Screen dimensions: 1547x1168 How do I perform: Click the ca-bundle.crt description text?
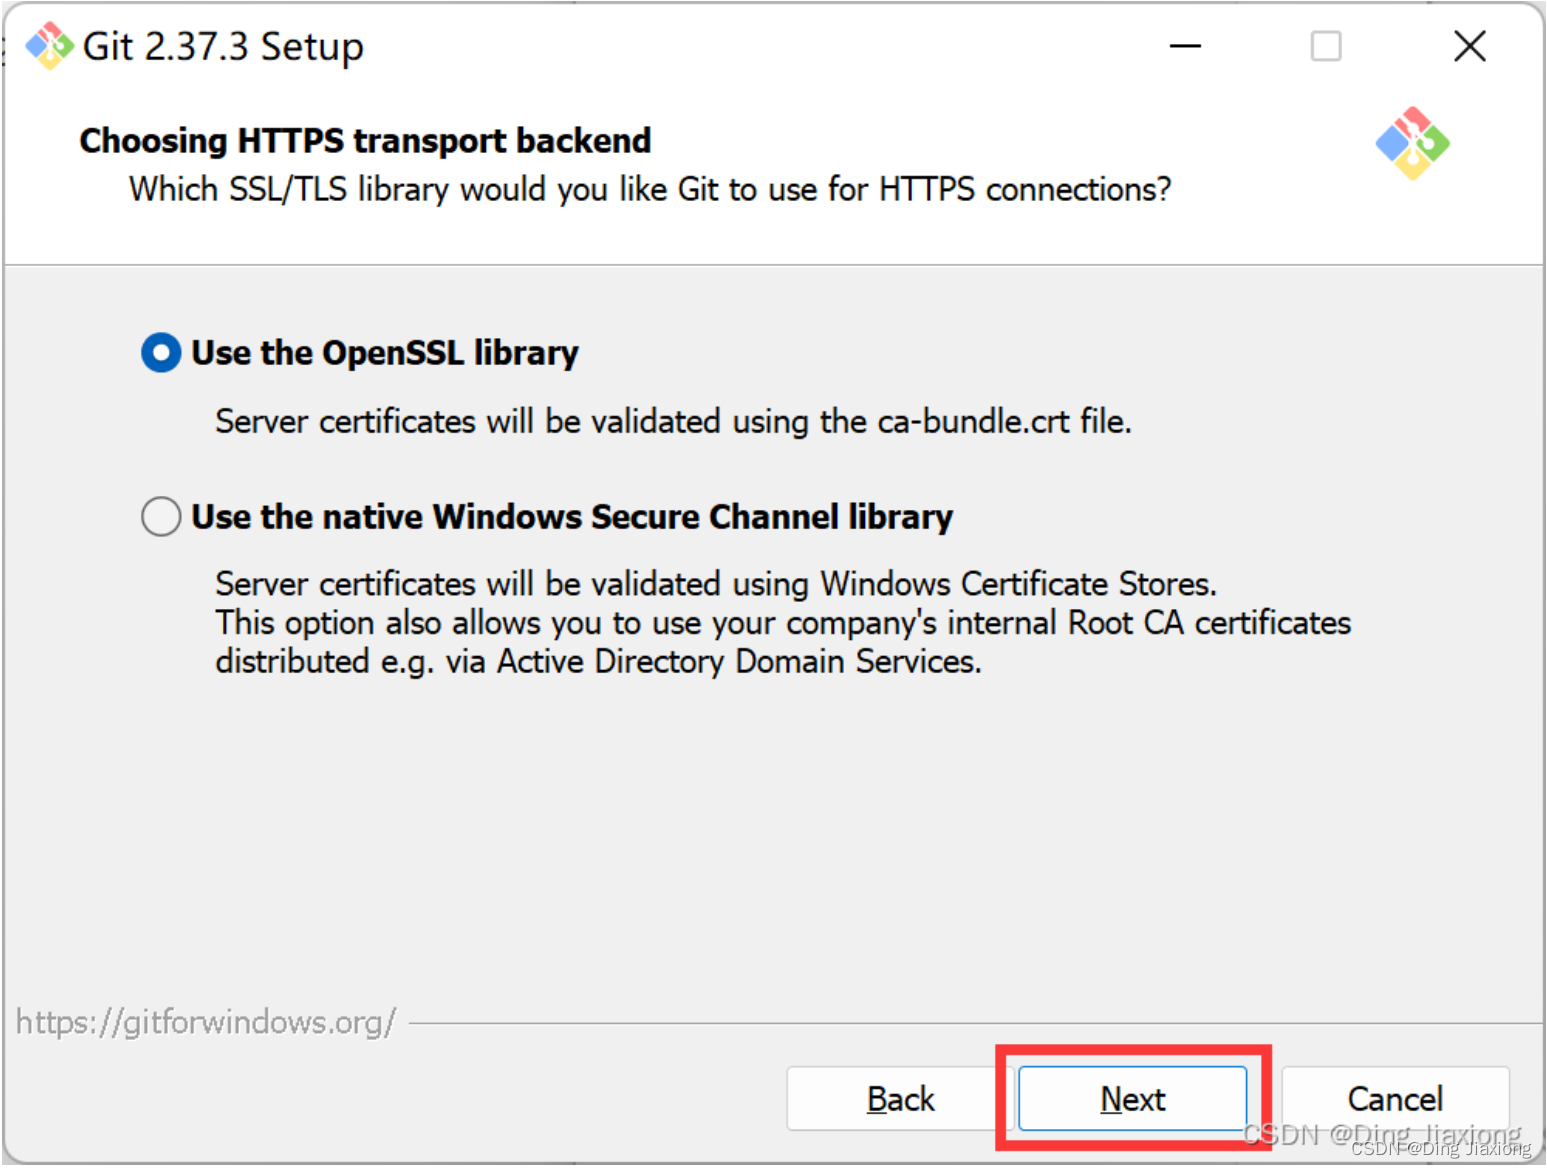pyautogui.click(x=673, y=421)
